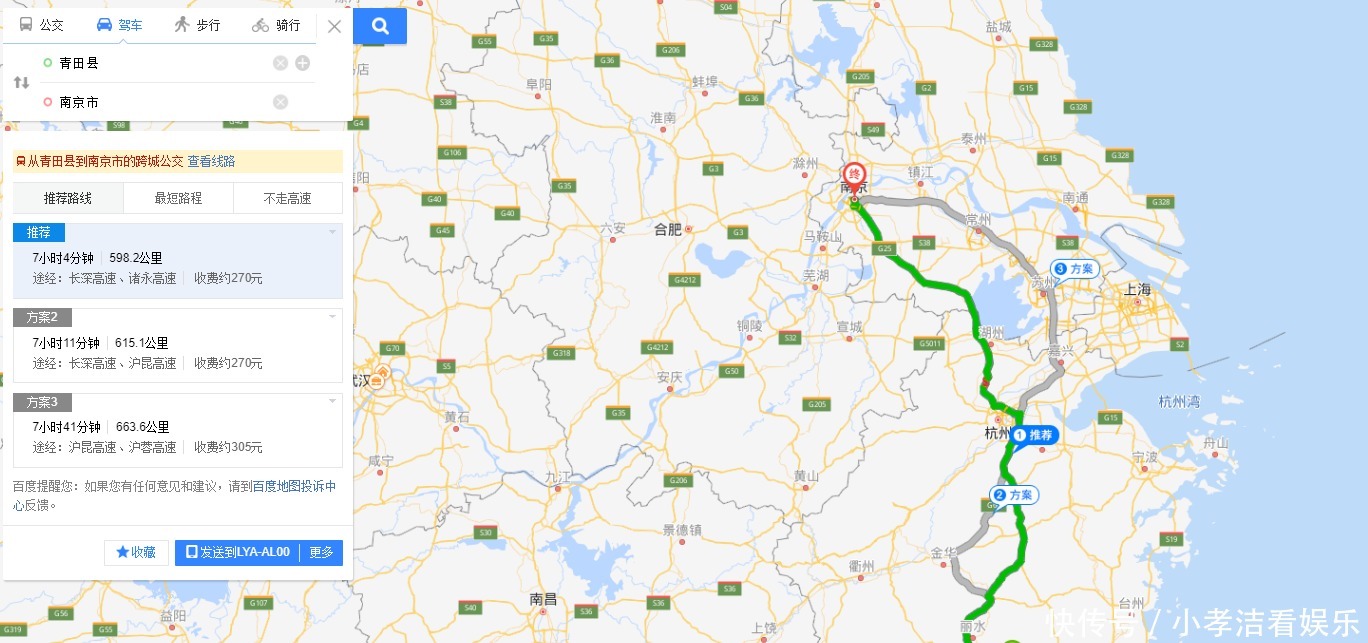This screenshot has height=643, width=1368.
Task: Expand 方案3 route details
Action: (332, 402)
